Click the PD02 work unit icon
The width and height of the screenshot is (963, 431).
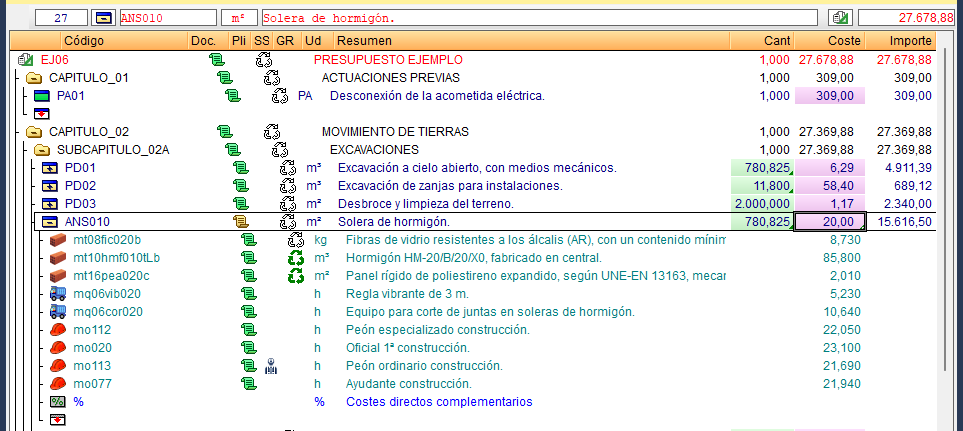click(x=49, y=186)
